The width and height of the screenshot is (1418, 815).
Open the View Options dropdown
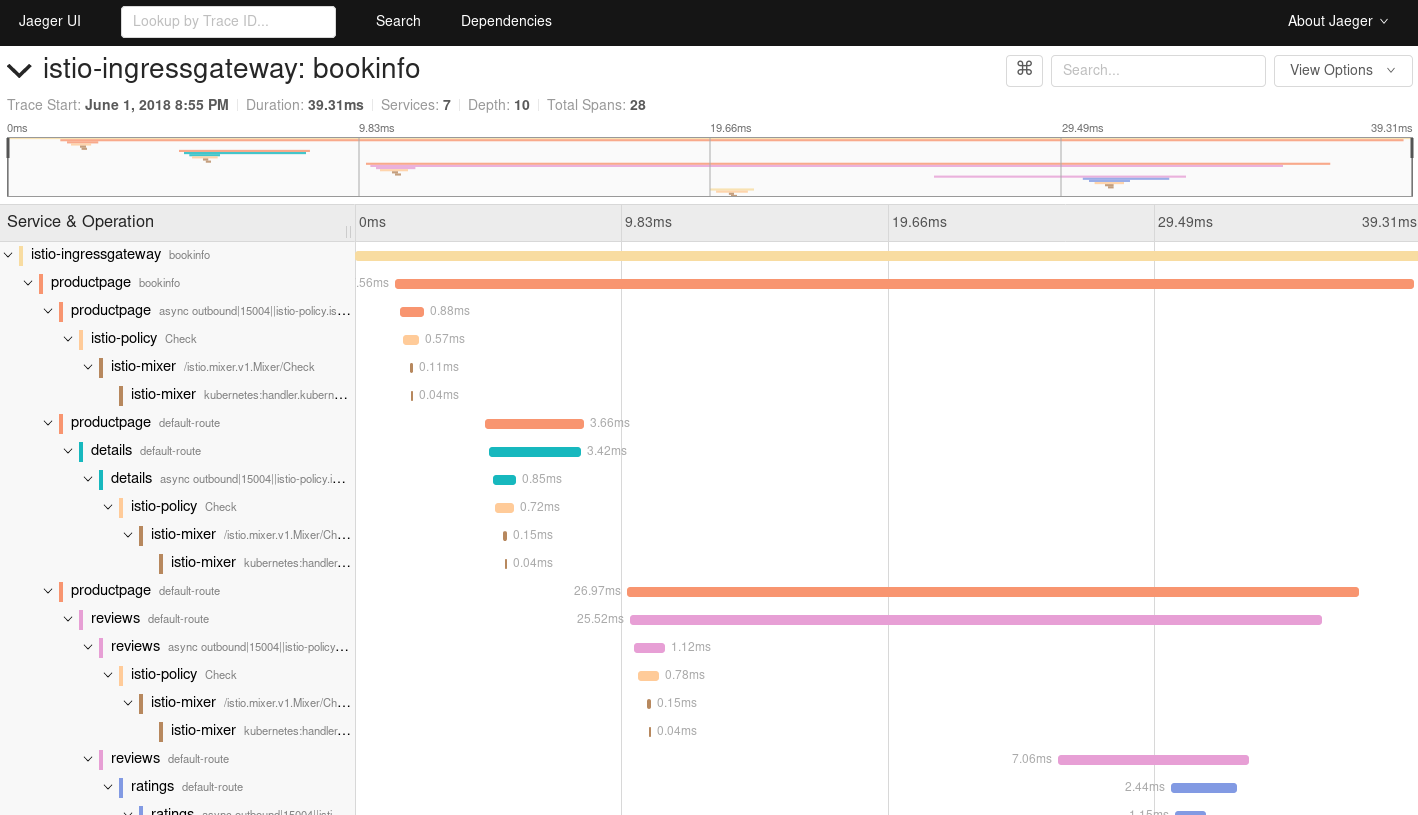1342,70
